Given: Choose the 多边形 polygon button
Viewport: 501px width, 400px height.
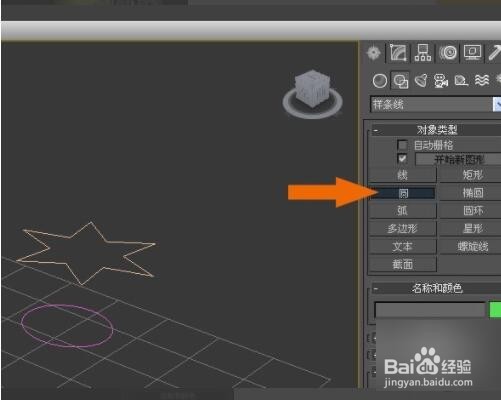Looking at the screenshot, I should [x=402, y=229].
